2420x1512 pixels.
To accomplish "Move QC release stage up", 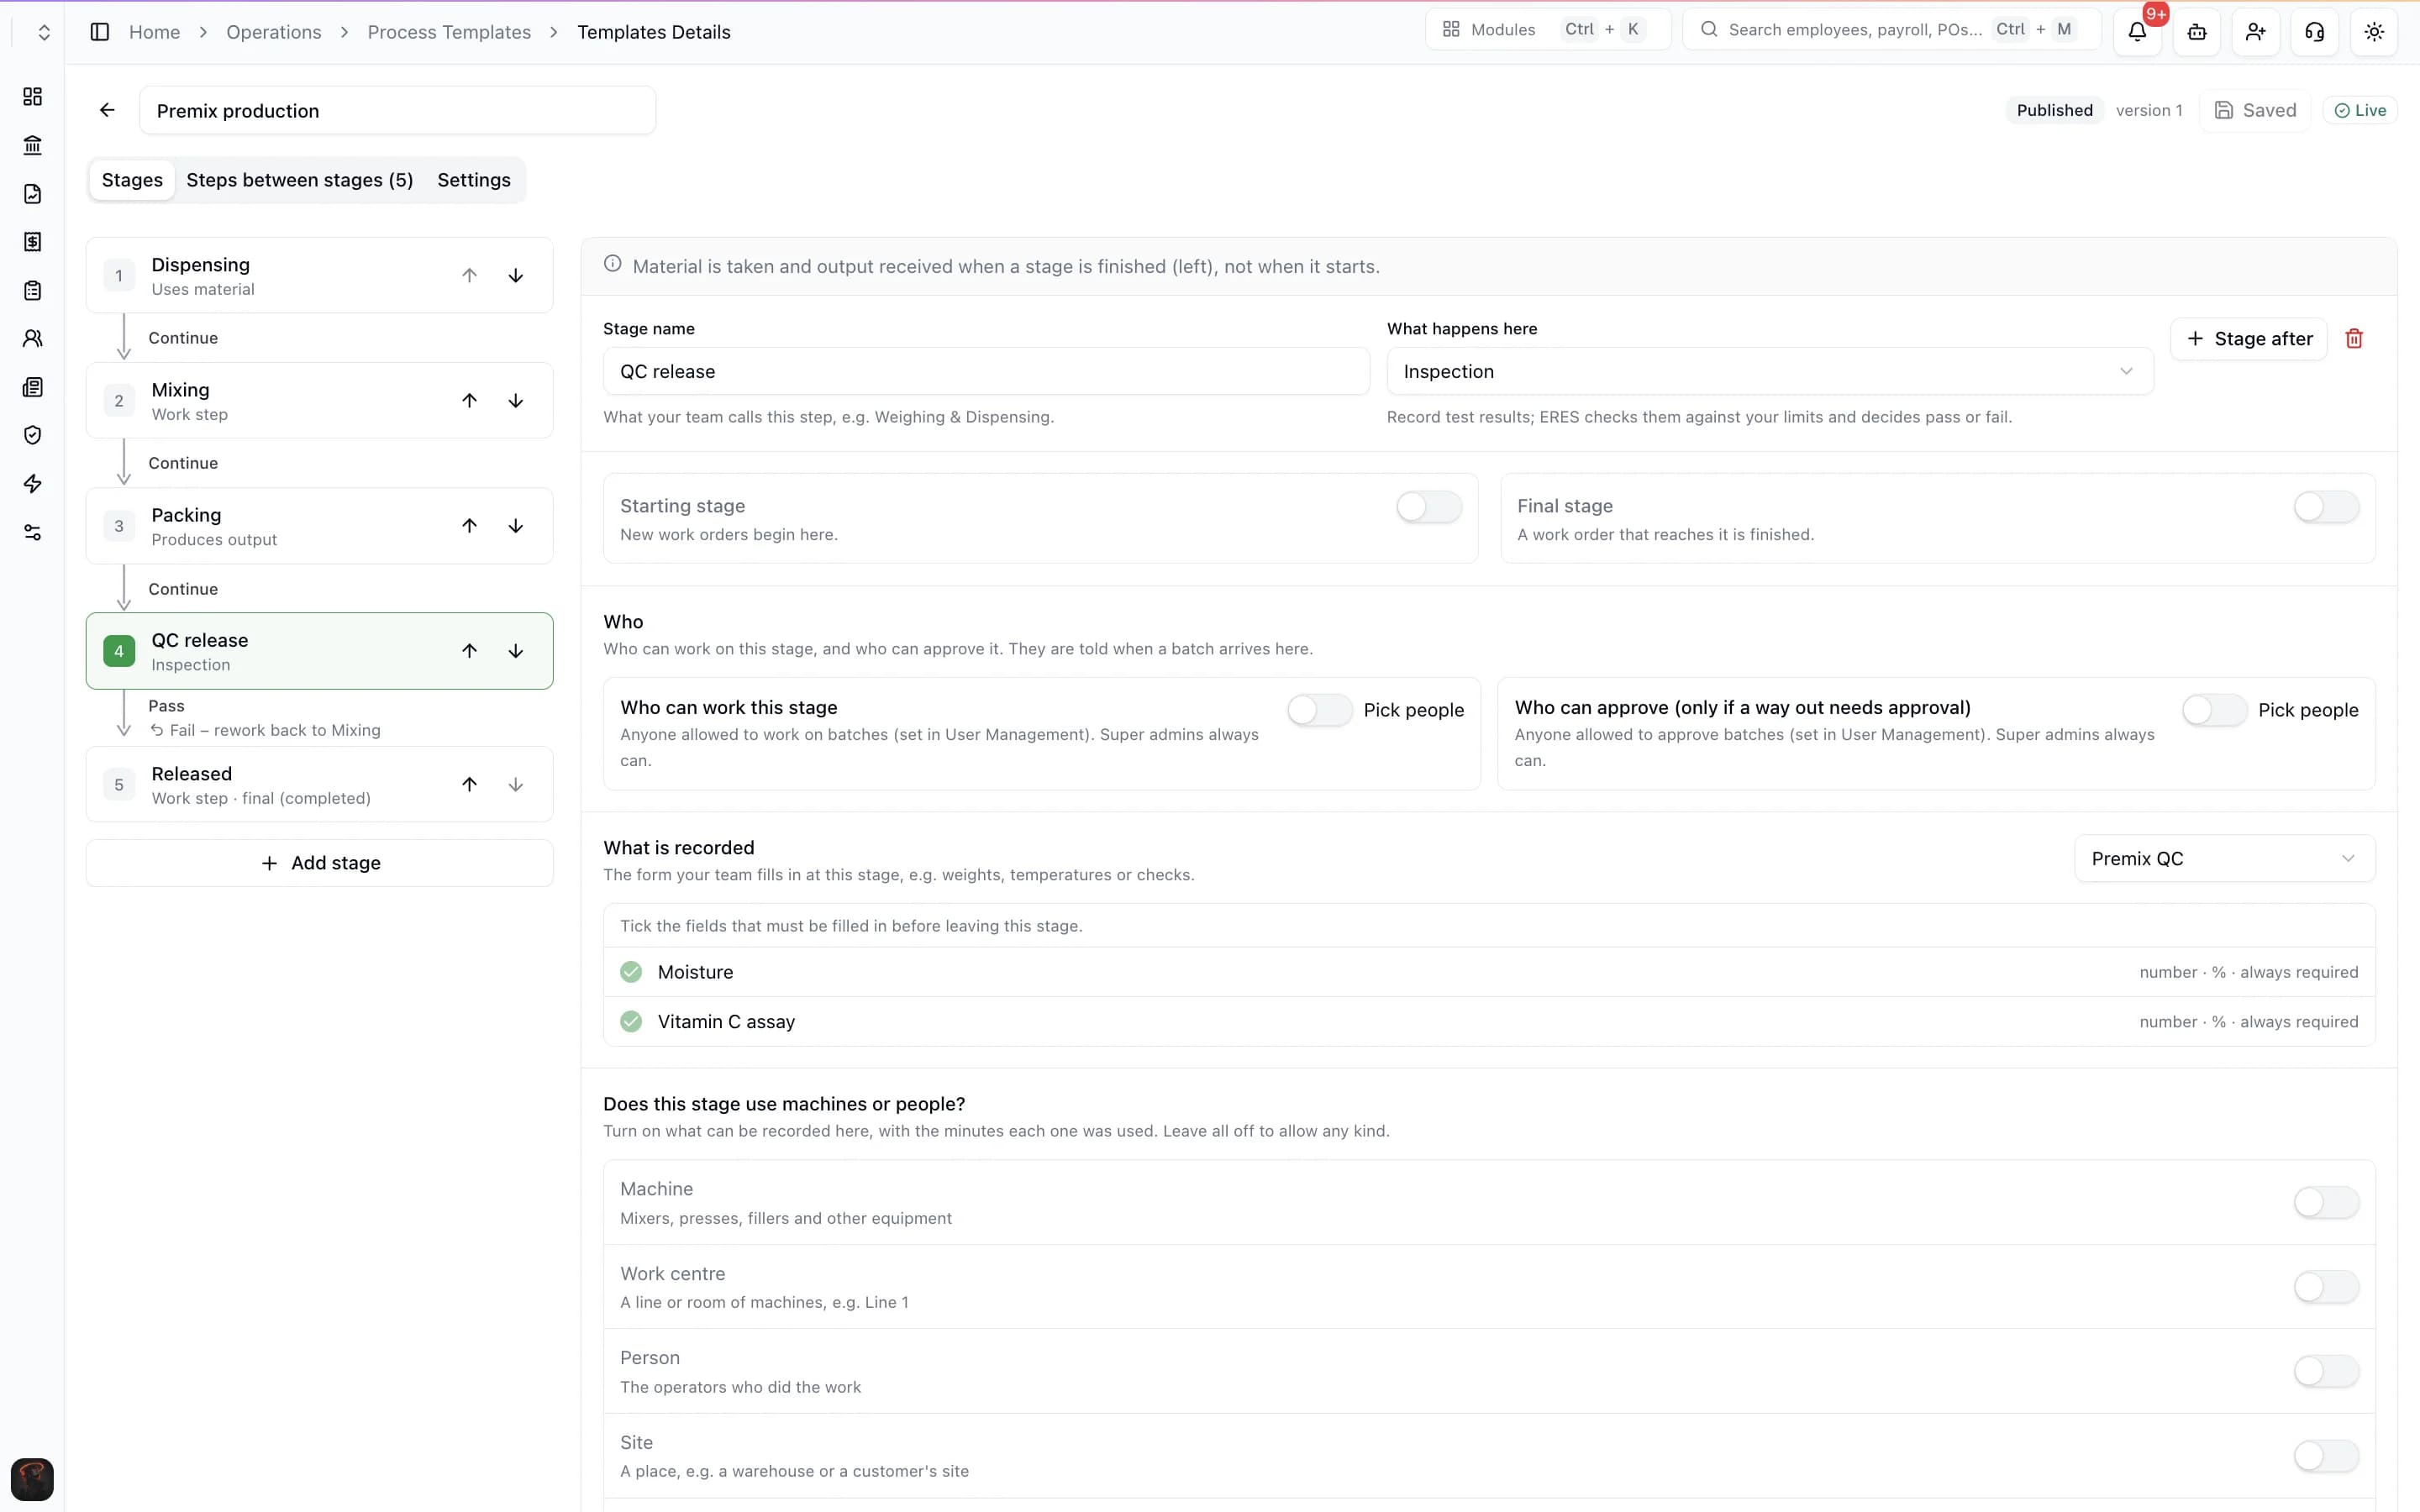I will pyautogui.click(x=469, y=651).
